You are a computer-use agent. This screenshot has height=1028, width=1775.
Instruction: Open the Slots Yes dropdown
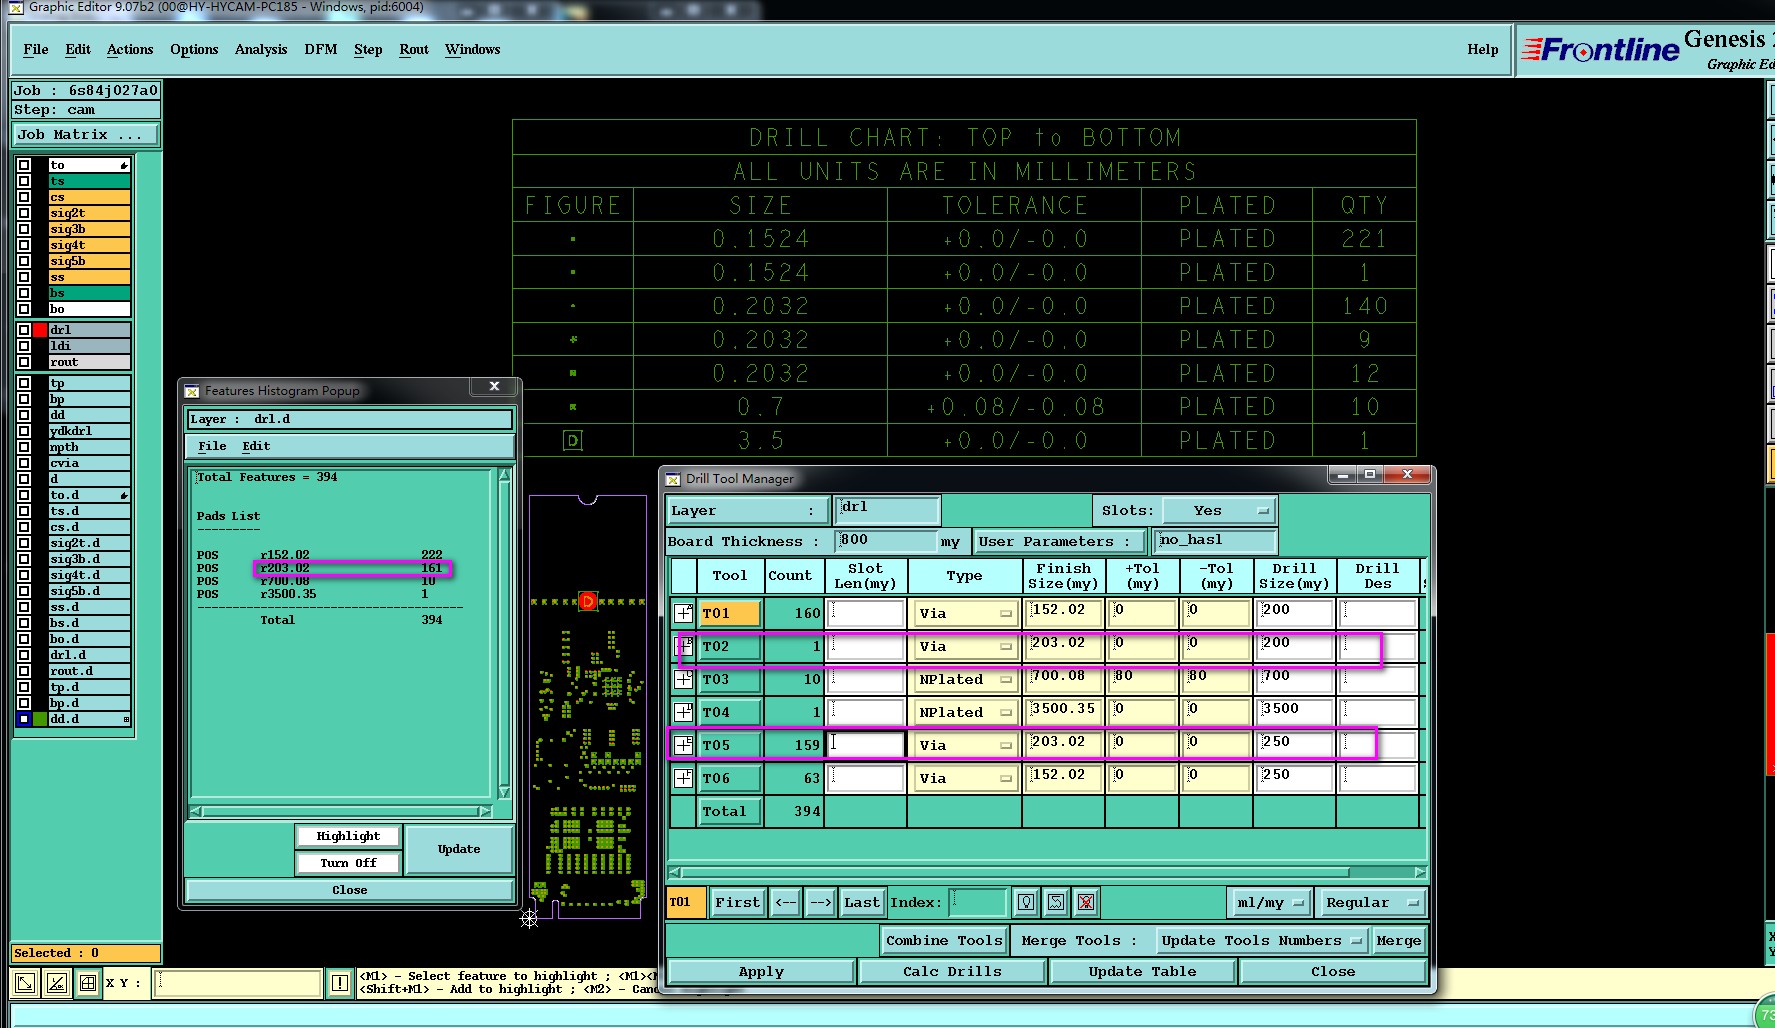point(1220,511)
